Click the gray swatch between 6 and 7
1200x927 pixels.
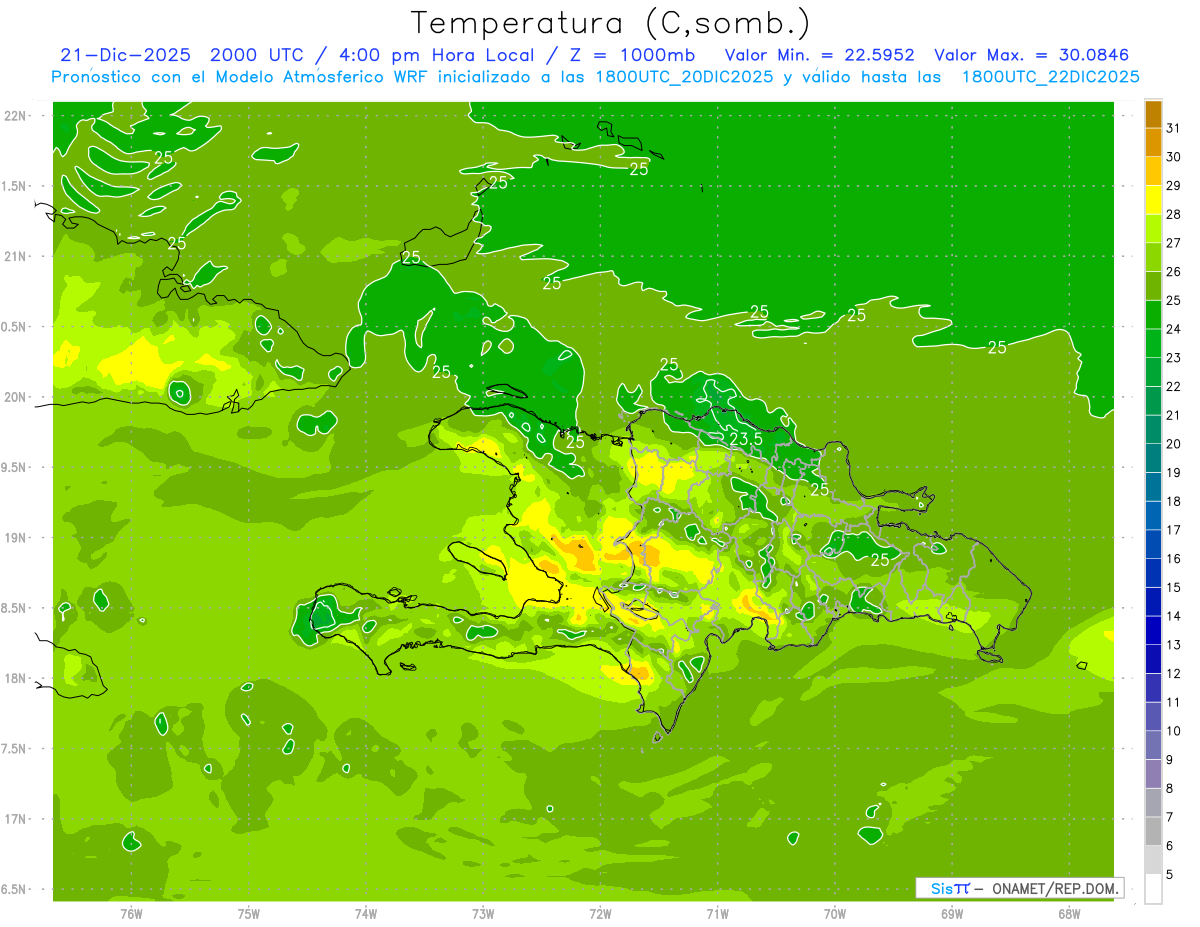click(x=1153, y=832)
